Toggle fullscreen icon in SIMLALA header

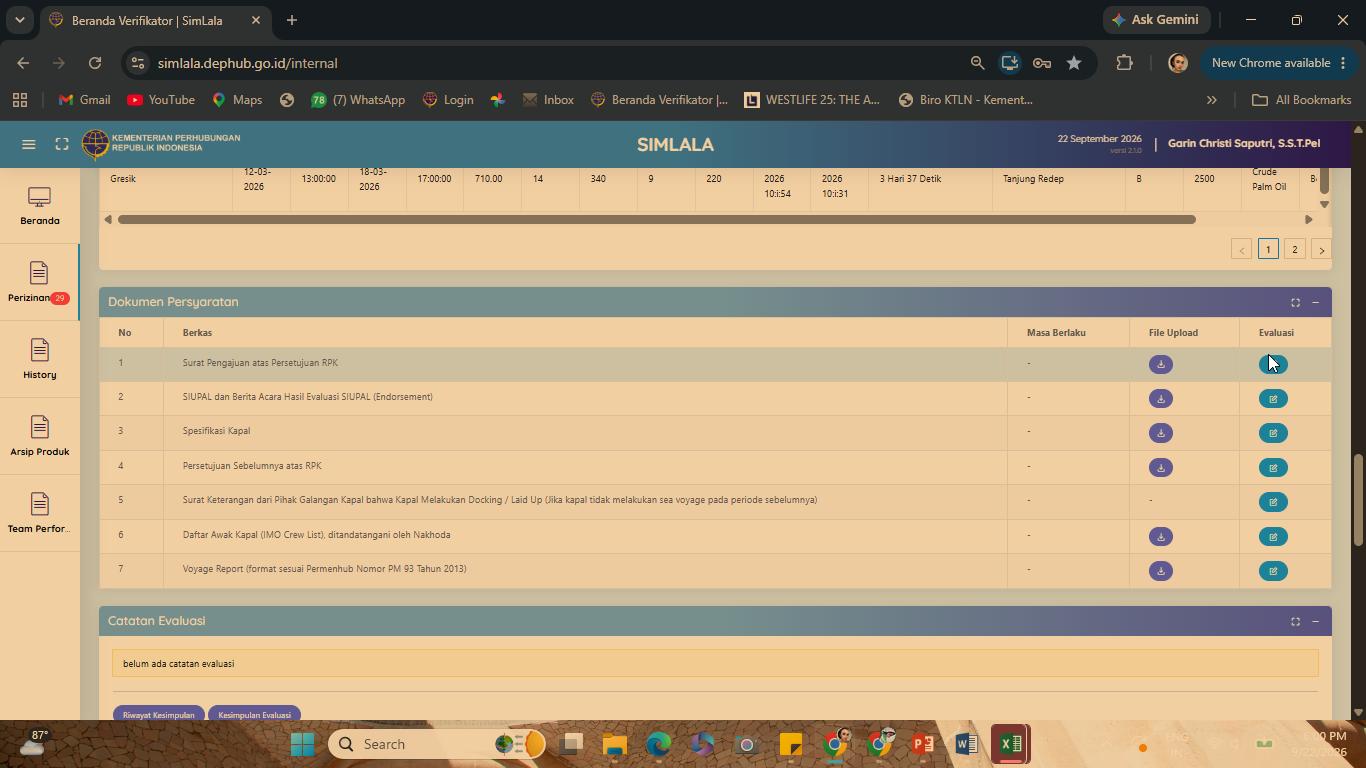click(x=62, y=145)
